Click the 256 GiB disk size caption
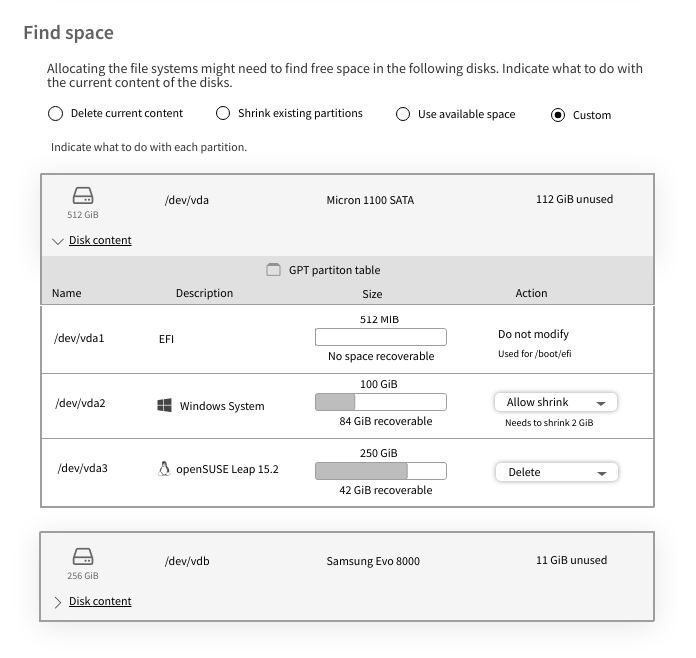This screenshot has height=658, width=696. click(x=83, y=576)
